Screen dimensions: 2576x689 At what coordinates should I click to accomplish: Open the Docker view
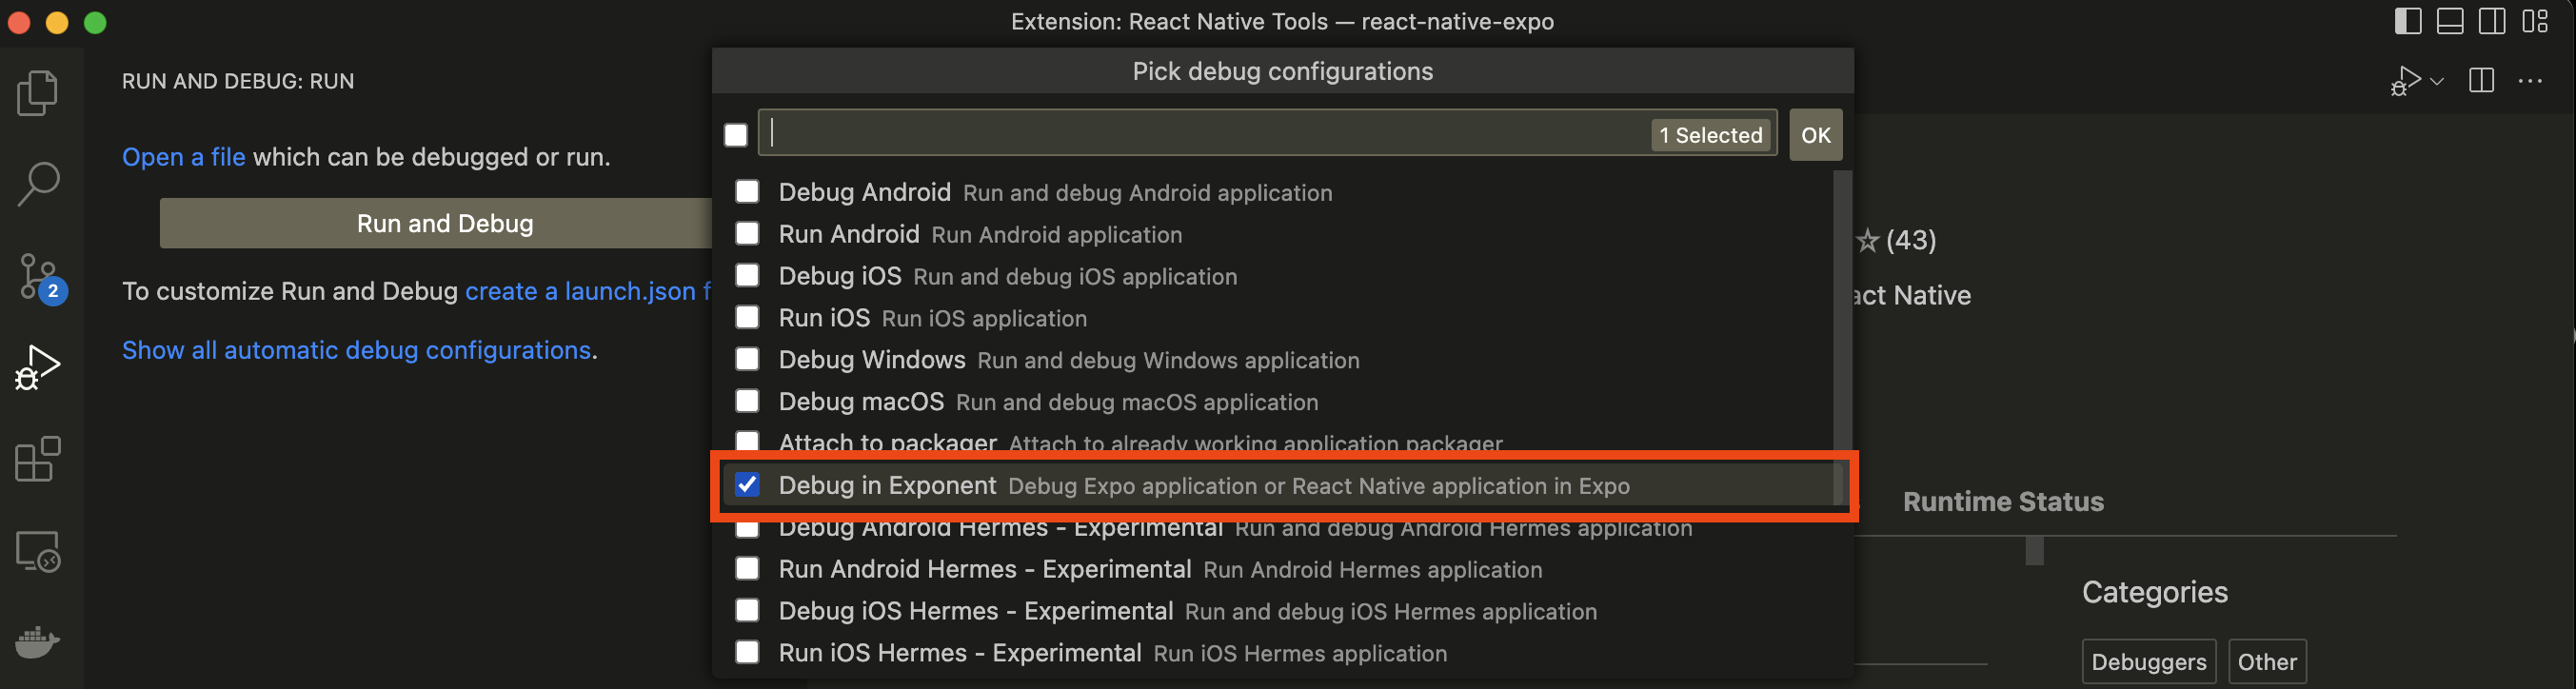[38, 641]
